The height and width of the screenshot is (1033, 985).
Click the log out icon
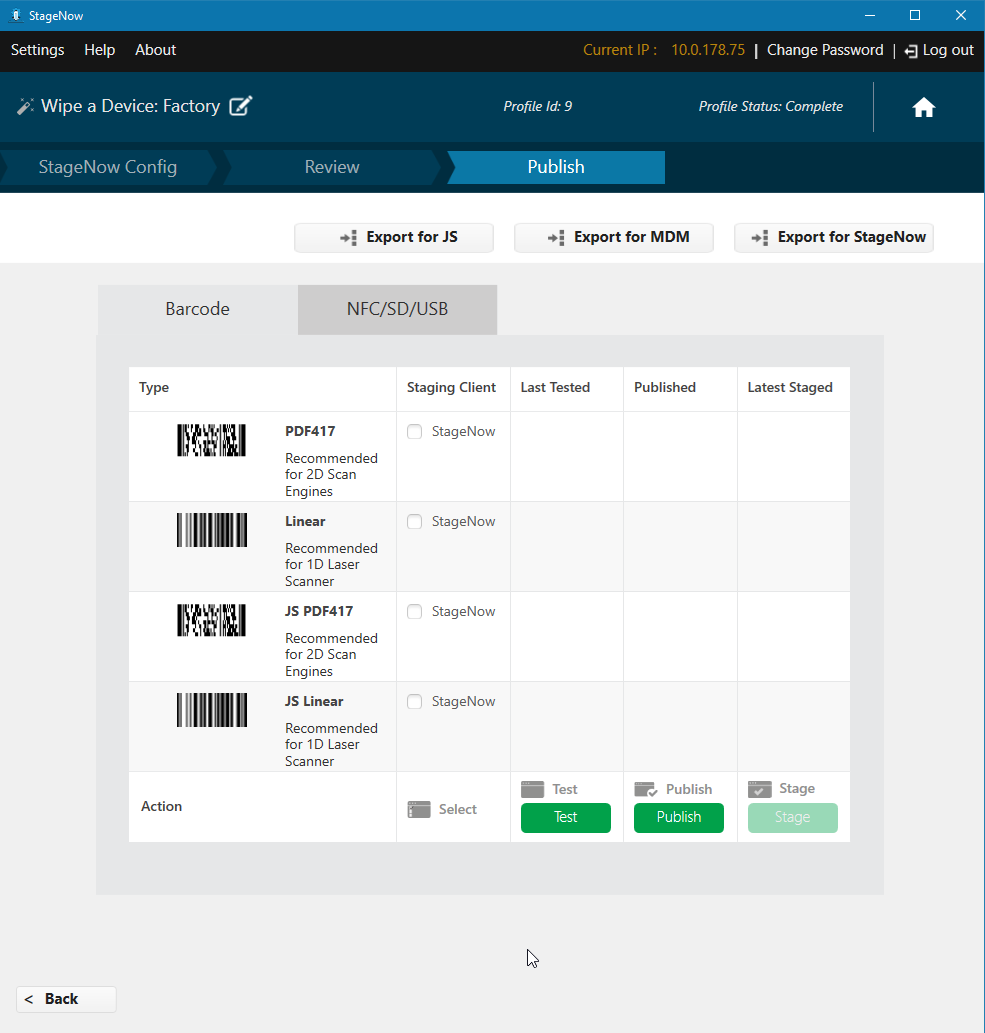point(910,50)
